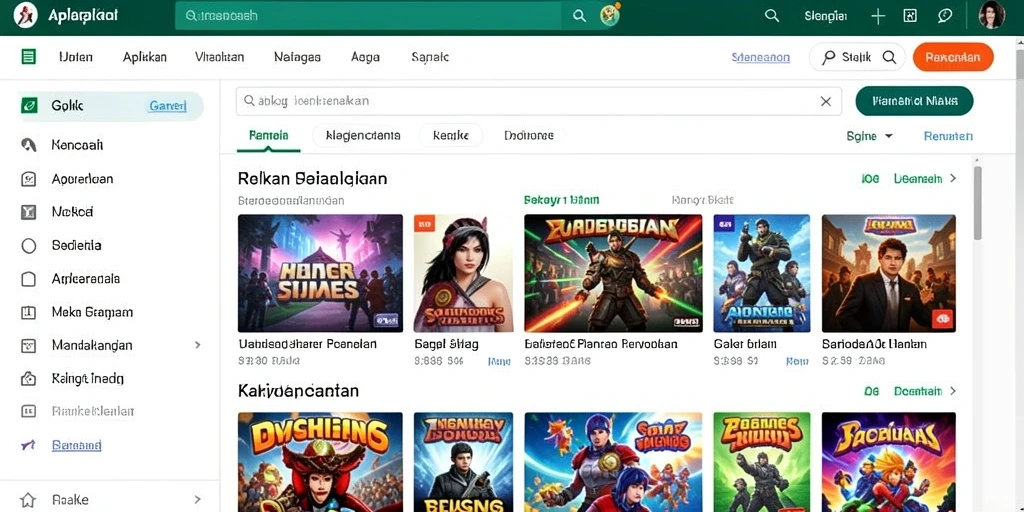Screen dimensions: 1024x512
Task: Click the Nokoa sidebar icon
Action: [x=29, y=212]
